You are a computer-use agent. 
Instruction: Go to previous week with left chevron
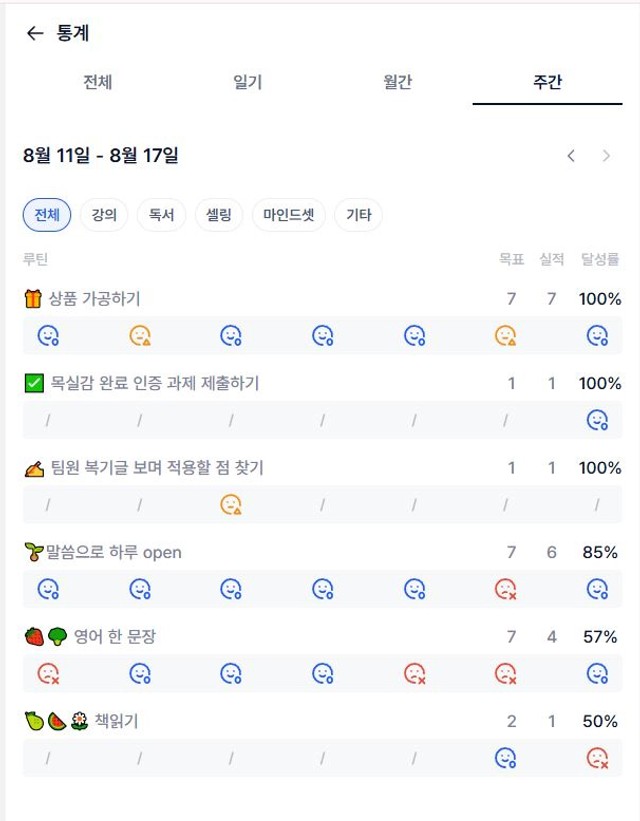[x=571, y=156]
